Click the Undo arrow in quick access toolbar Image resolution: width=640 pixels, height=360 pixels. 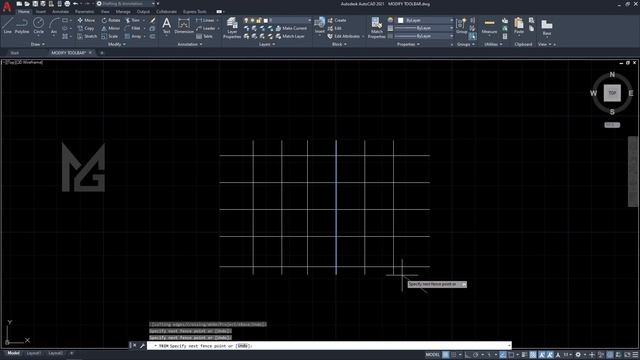tap(75, 4)
